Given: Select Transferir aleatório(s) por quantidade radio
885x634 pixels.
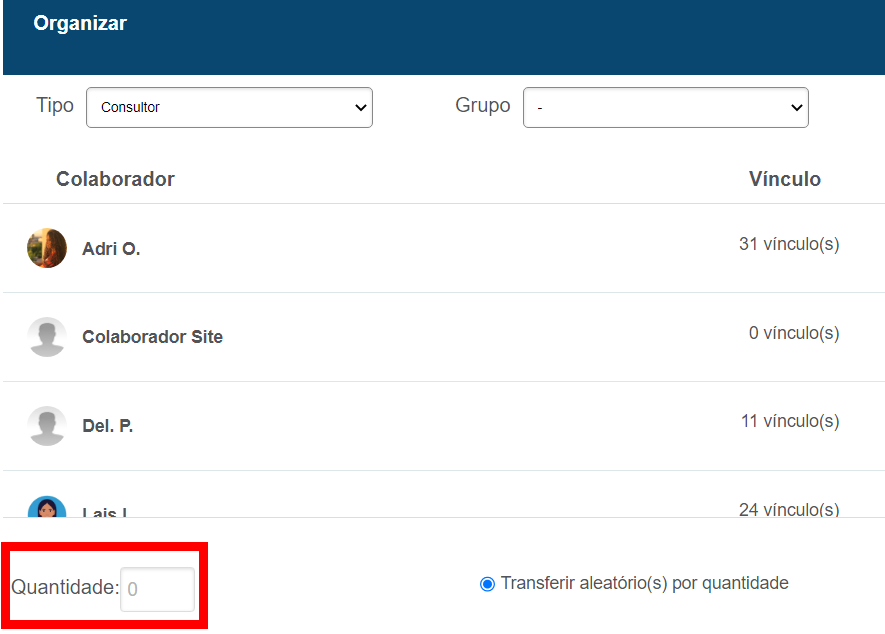Looking at the screenshot, I should [x=487, y=584].
